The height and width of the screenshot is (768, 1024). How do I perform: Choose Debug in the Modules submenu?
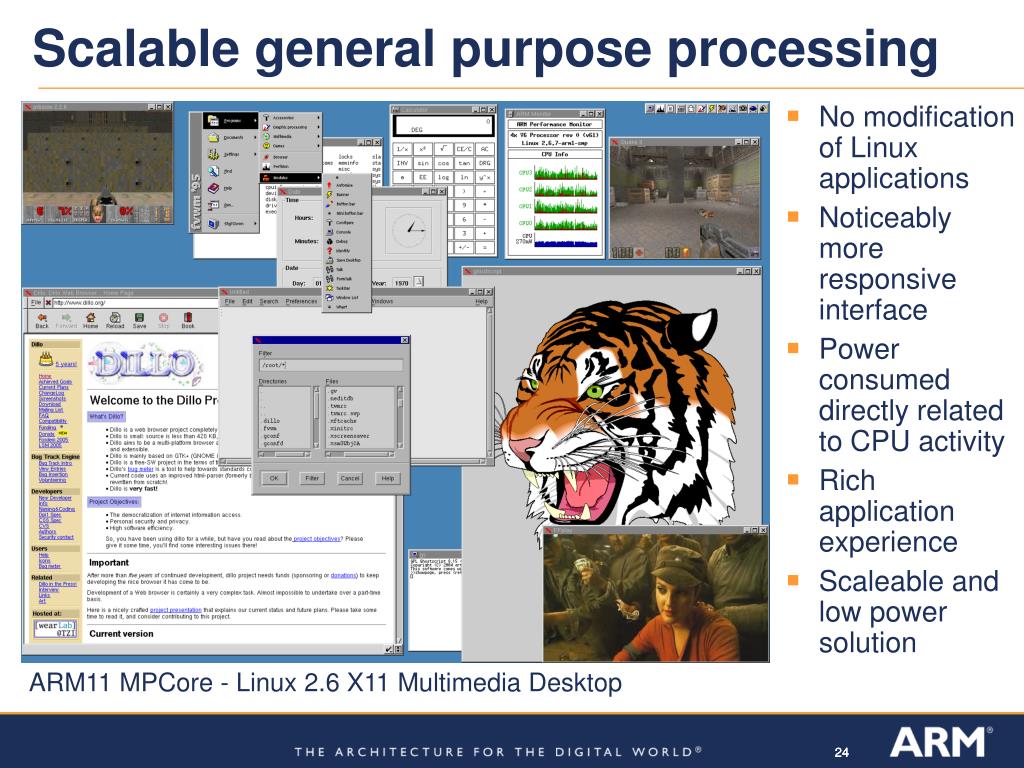(x=347, y=242)
